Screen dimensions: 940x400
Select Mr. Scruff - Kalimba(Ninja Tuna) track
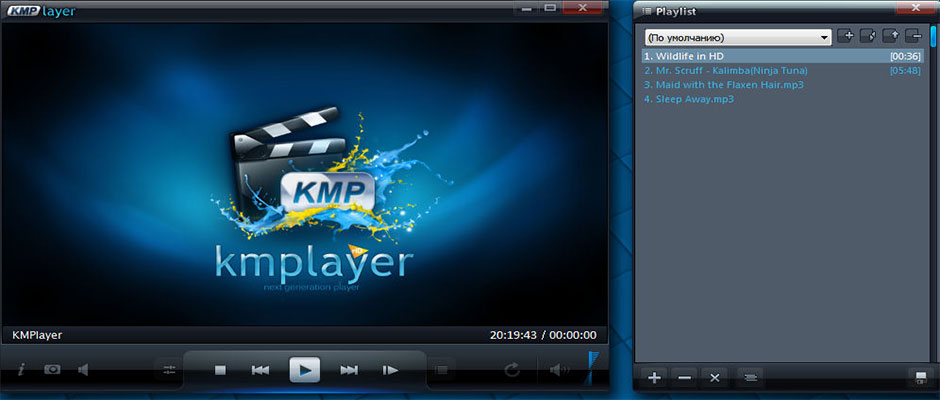782,70
